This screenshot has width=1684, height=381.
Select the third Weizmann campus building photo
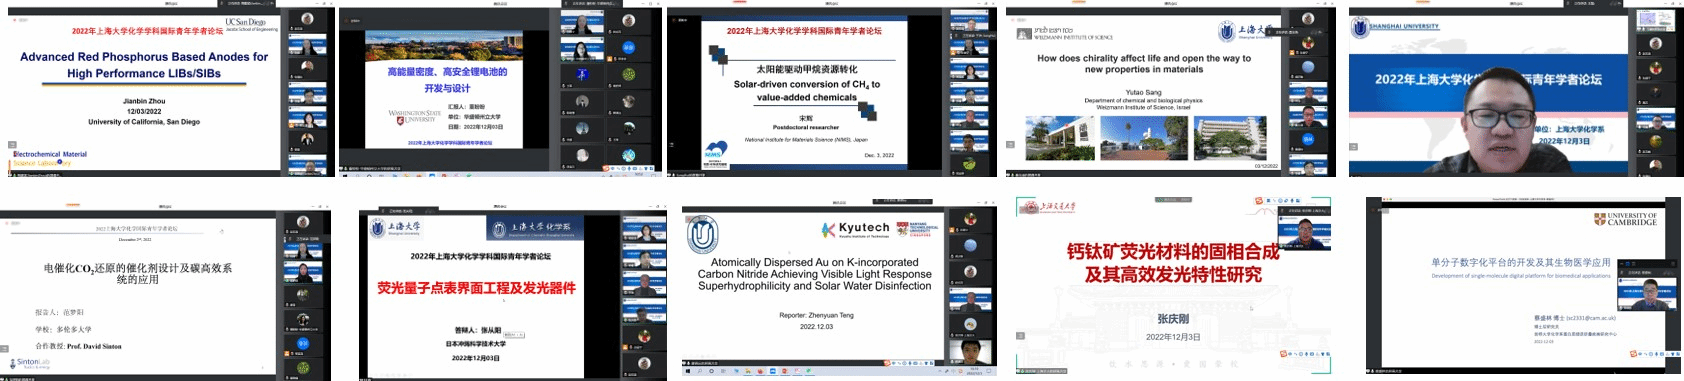click(1230, 138)
